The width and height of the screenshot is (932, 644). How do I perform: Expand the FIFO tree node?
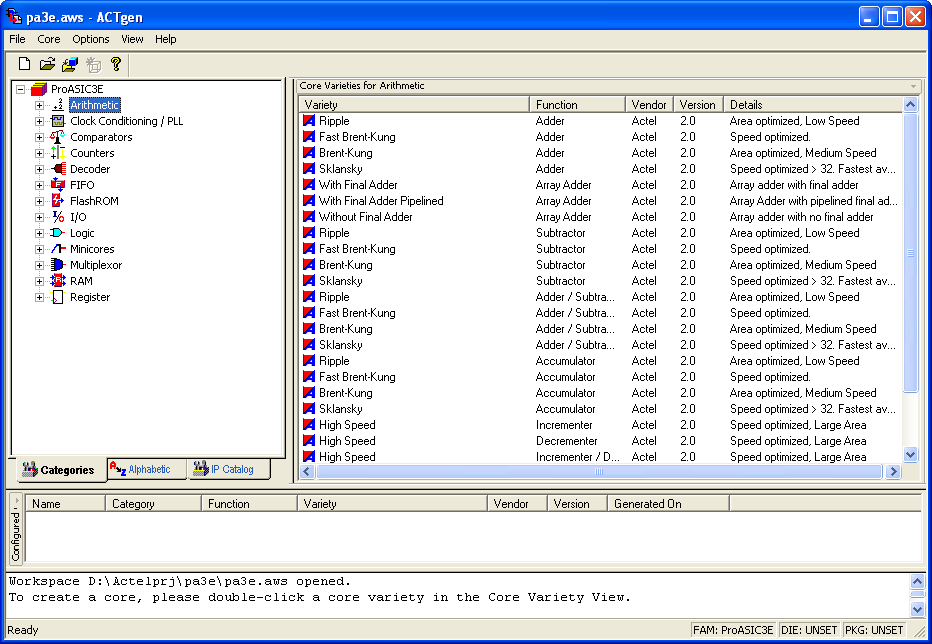coord(39,185)
